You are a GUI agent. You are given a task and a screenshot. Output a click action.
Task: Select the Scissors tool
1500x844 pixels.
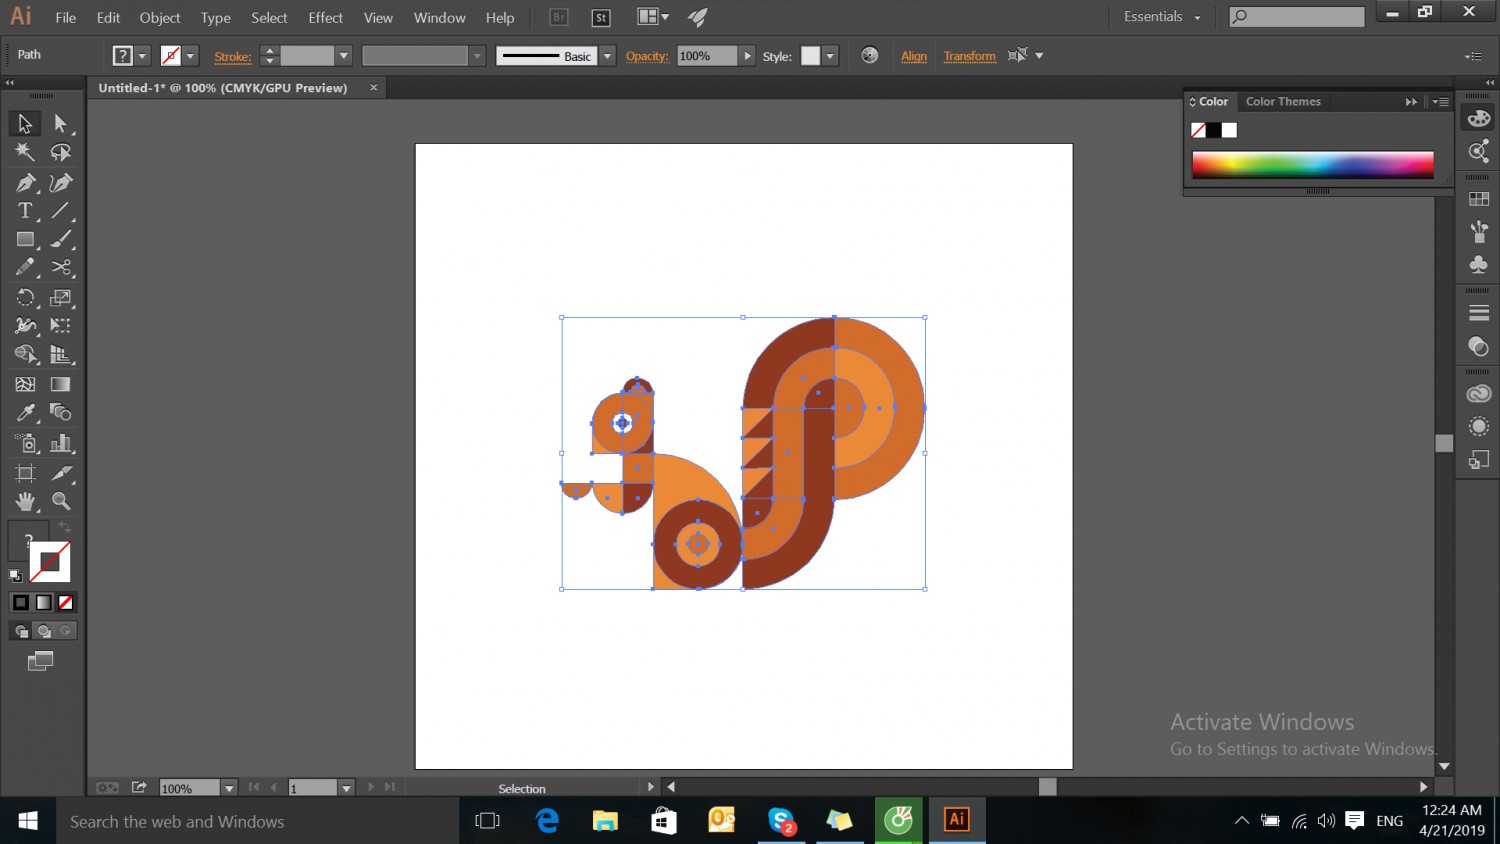tap(61, 267)
